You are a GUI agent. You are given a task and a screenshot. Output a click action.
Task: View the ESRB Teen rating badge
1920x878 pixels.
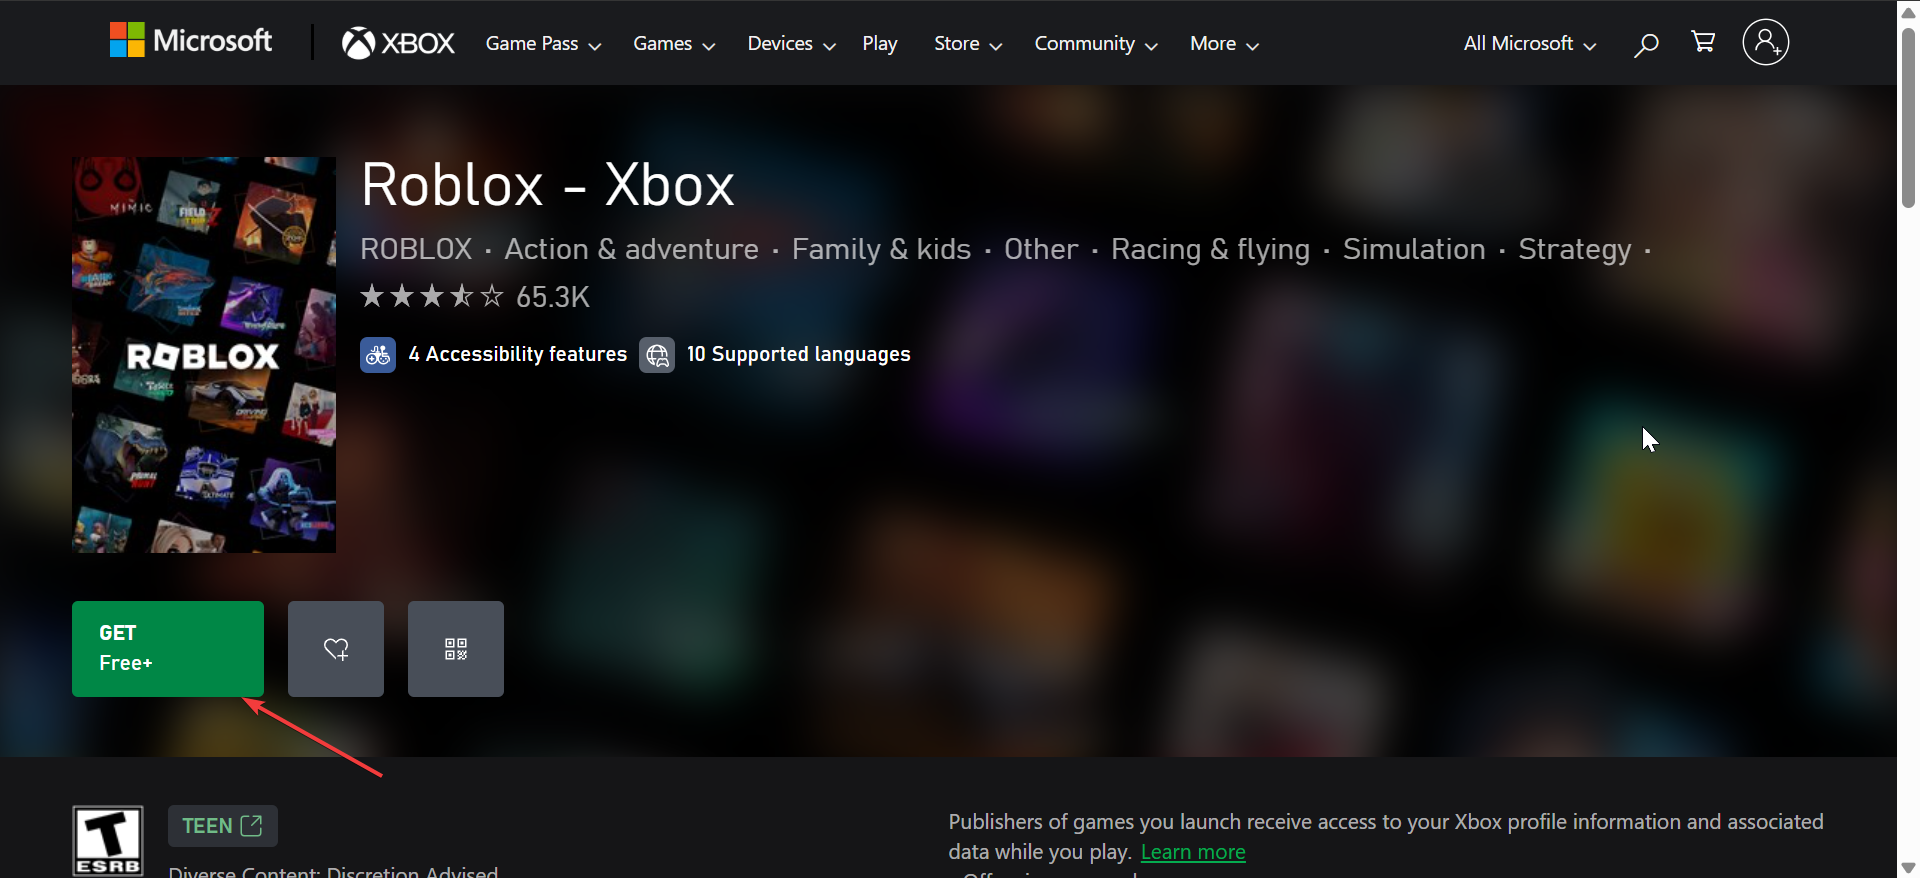tap(108, 841)
